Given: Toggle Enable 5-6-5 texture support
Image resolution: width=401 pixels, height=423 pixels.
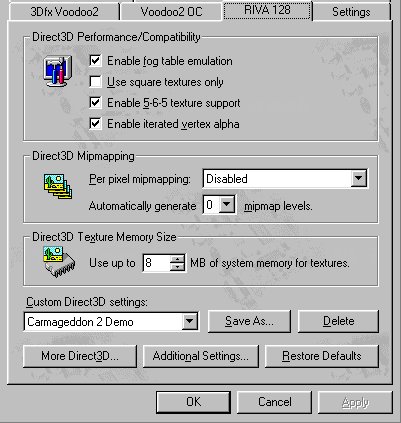Looking at the screenshot, I should coord(95,103).
